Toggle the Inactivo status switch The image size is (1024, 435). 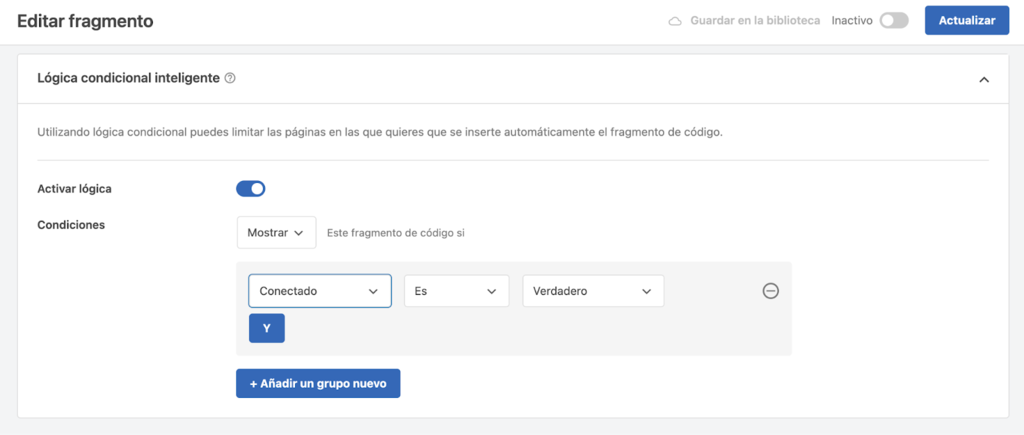point(893,21)
